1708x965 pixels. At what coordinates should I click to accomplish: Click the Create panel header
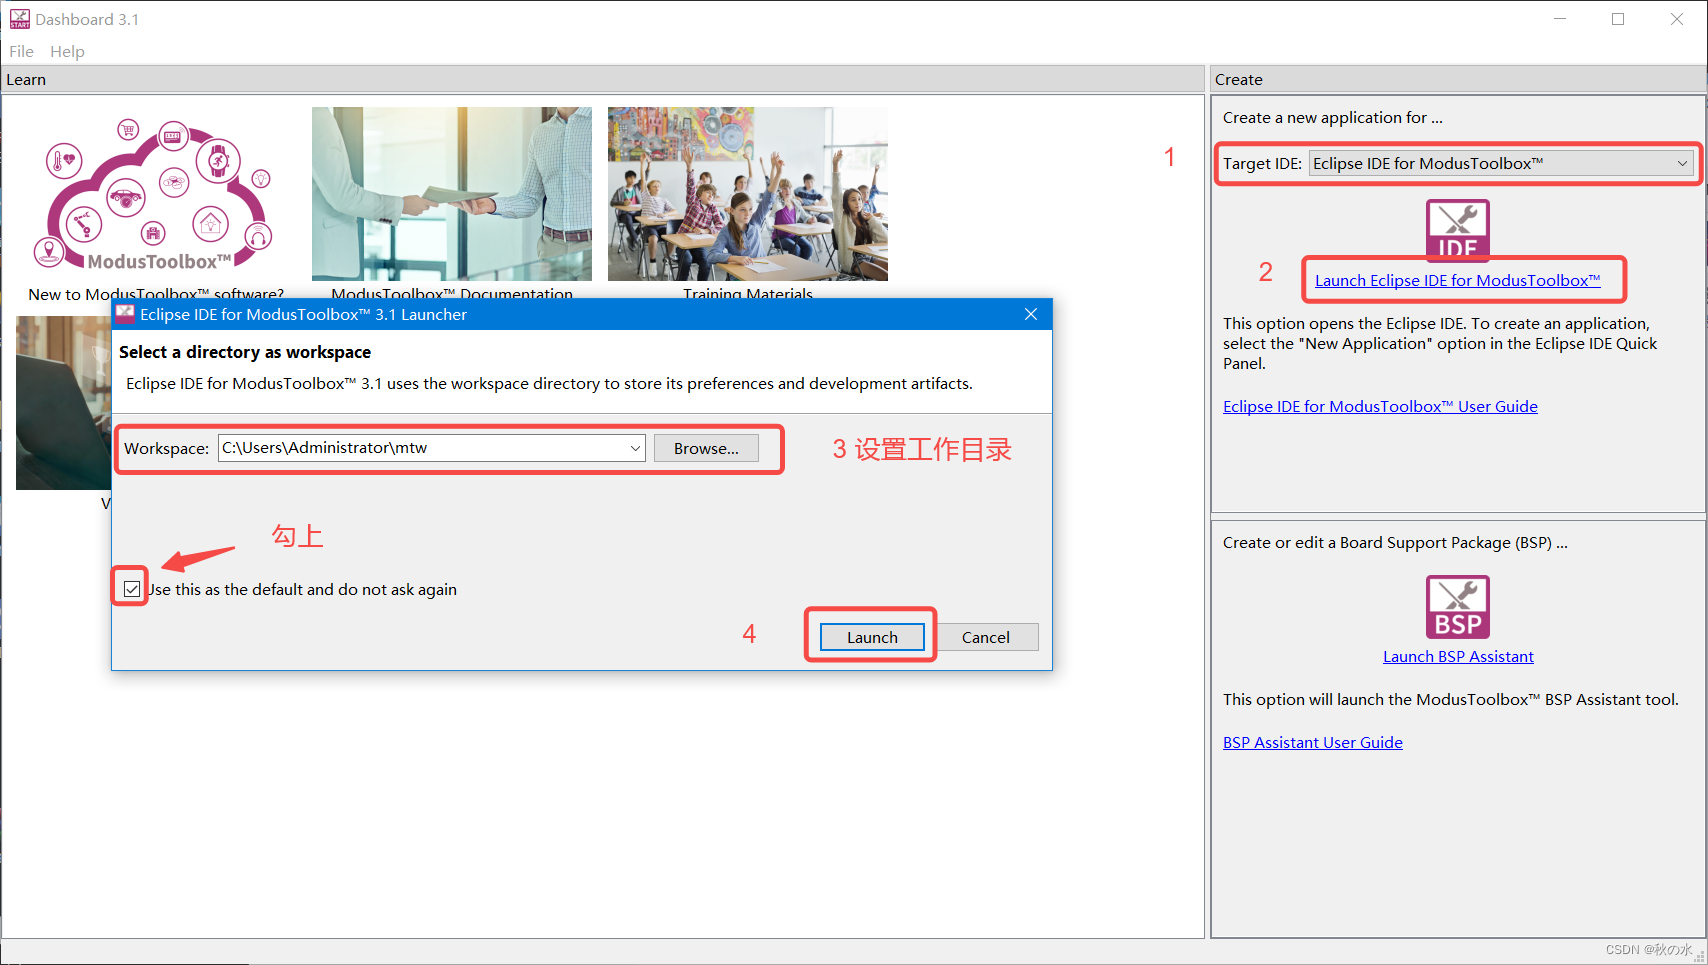(1458, 79)
